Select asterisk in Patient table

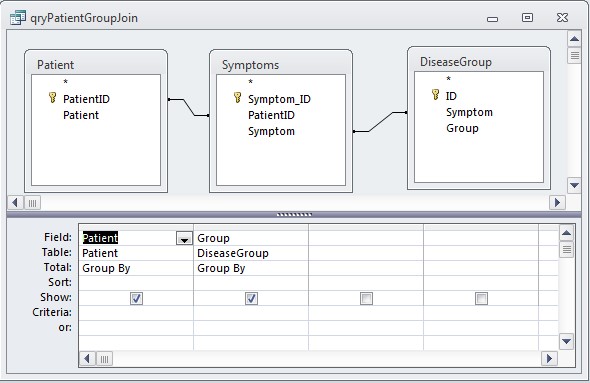pyautogui.click(x=65, y=82)
